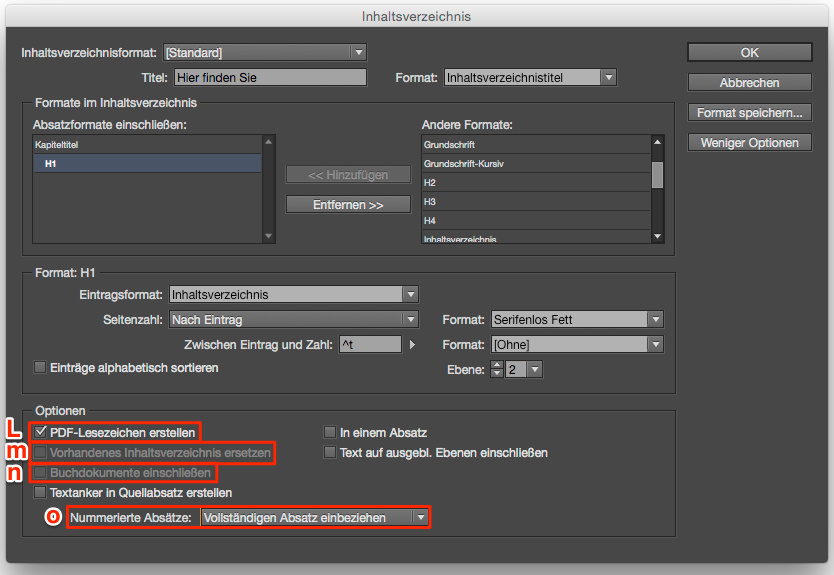Click Weniger Optionen button
Screen dimensions: 834x575
point(749,143)
